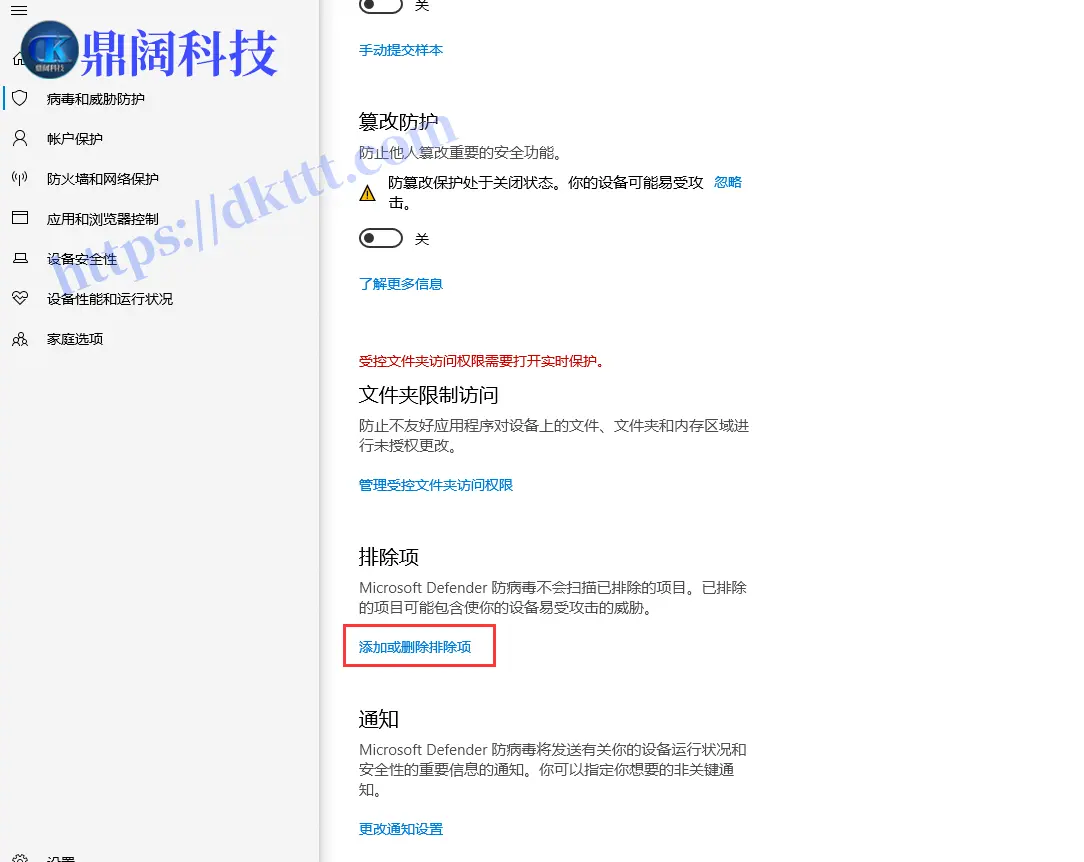Click the antenna icon for 防火墙和网络保护
Viewport: 1084px width, 862px height.
tap(20, 178)
